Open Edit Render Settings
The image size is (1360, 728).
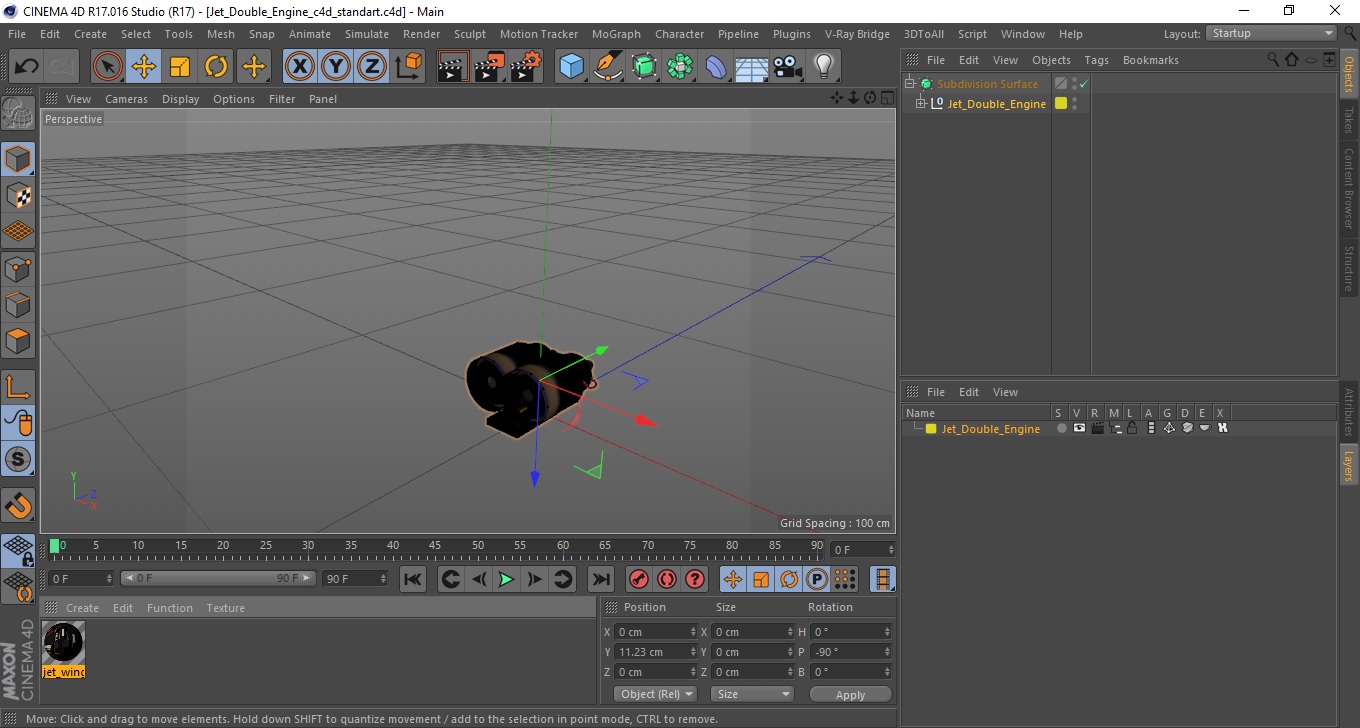(x=526, y=67)
